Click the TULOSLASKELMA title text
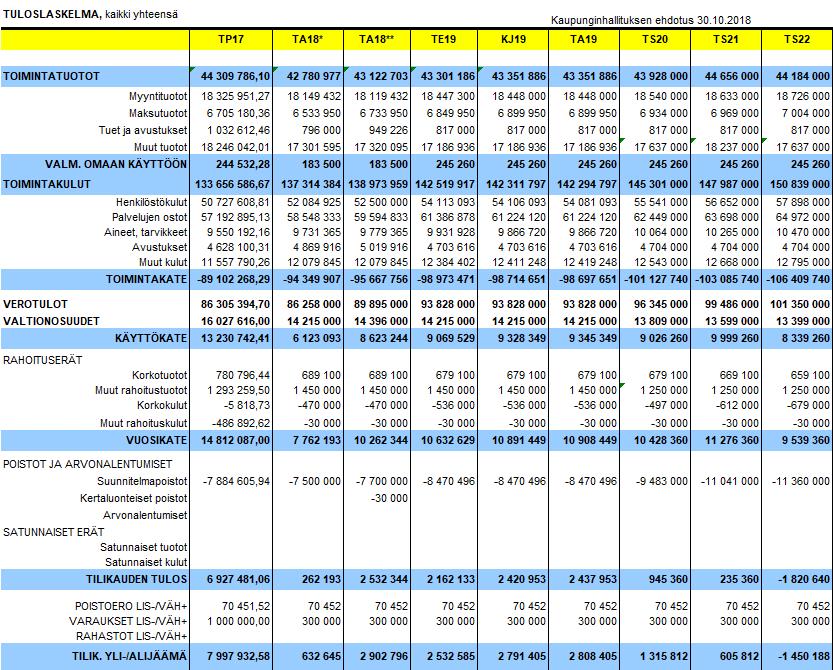The height and width of the screenshot is (670, 833). (51, 14)
